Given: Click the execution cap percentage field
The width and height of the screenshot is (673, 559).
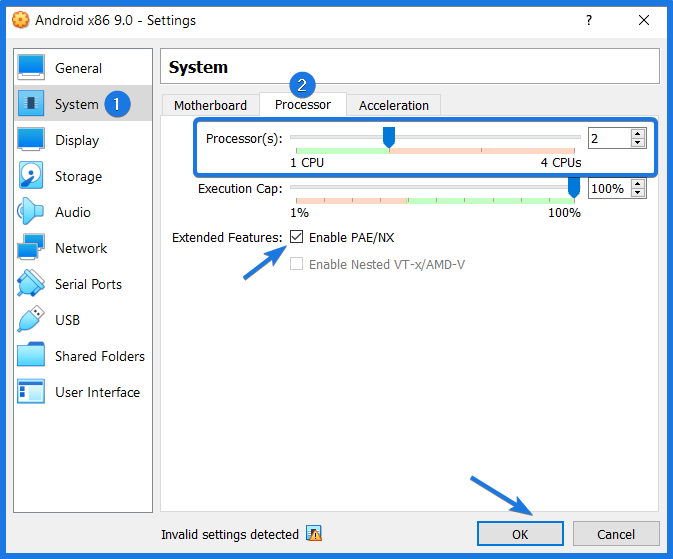Looking at the screenshot, I should tap(609, 188).
